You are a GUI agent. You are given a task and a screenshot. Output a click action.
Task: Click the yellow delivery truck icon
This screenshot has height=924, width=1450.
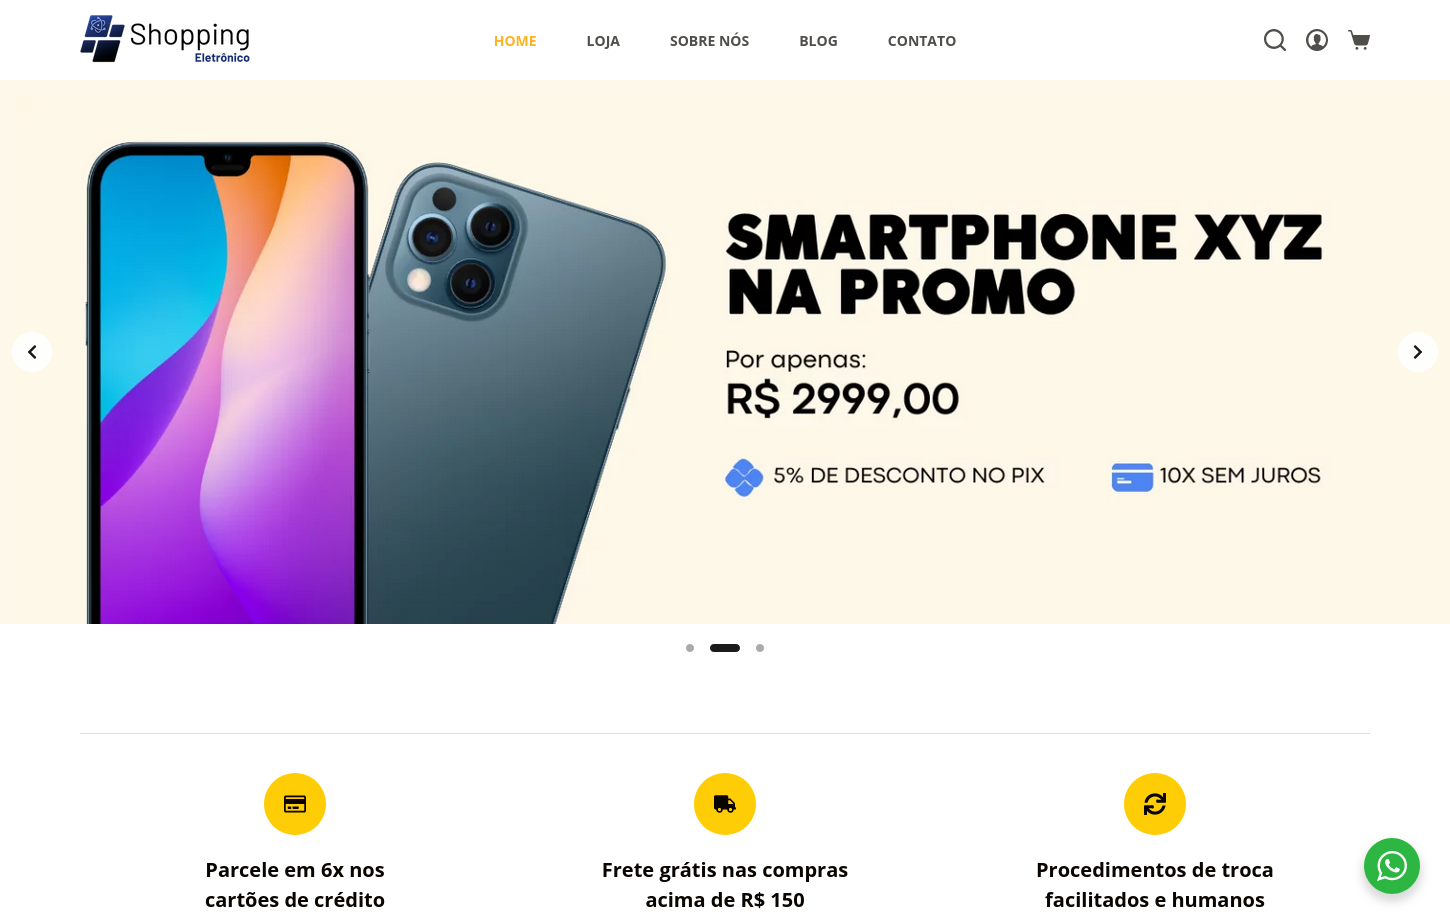tap(725, 804)
